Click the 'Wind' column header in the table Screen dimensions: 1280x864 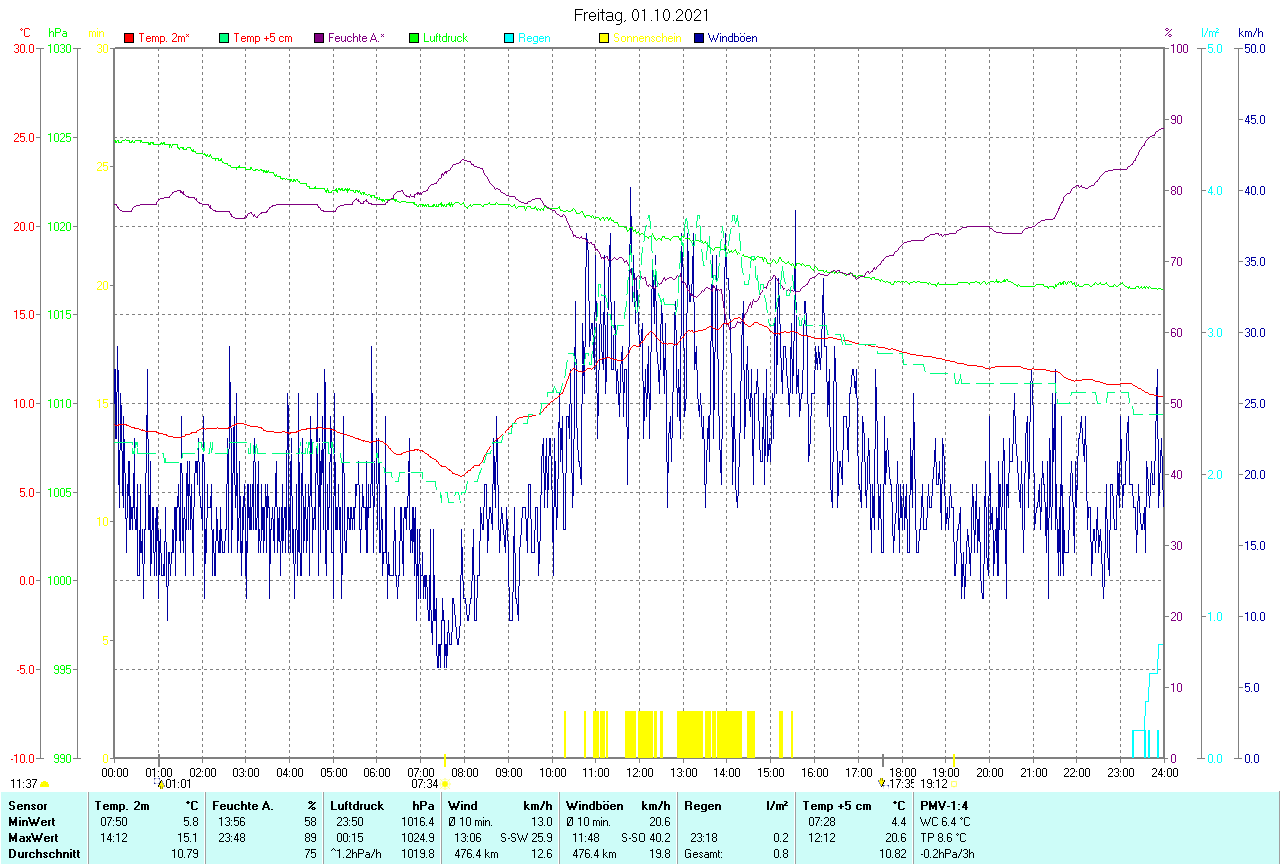(x=463, y=806)
